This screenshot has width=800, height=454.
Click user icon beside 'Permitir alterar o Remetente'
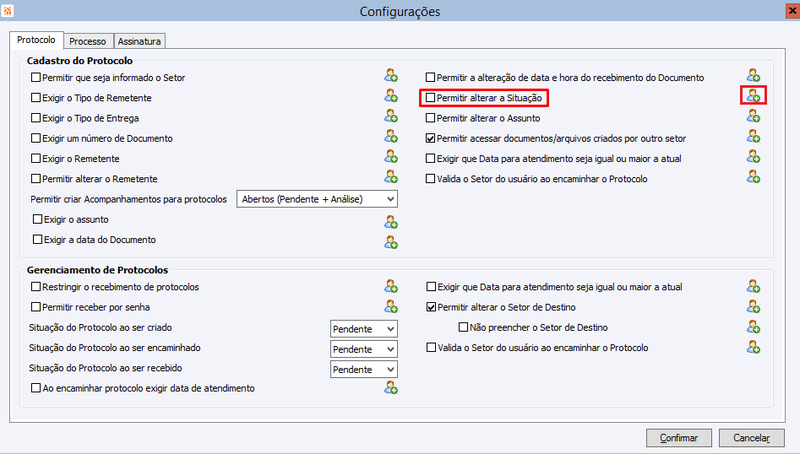point(391,176)
